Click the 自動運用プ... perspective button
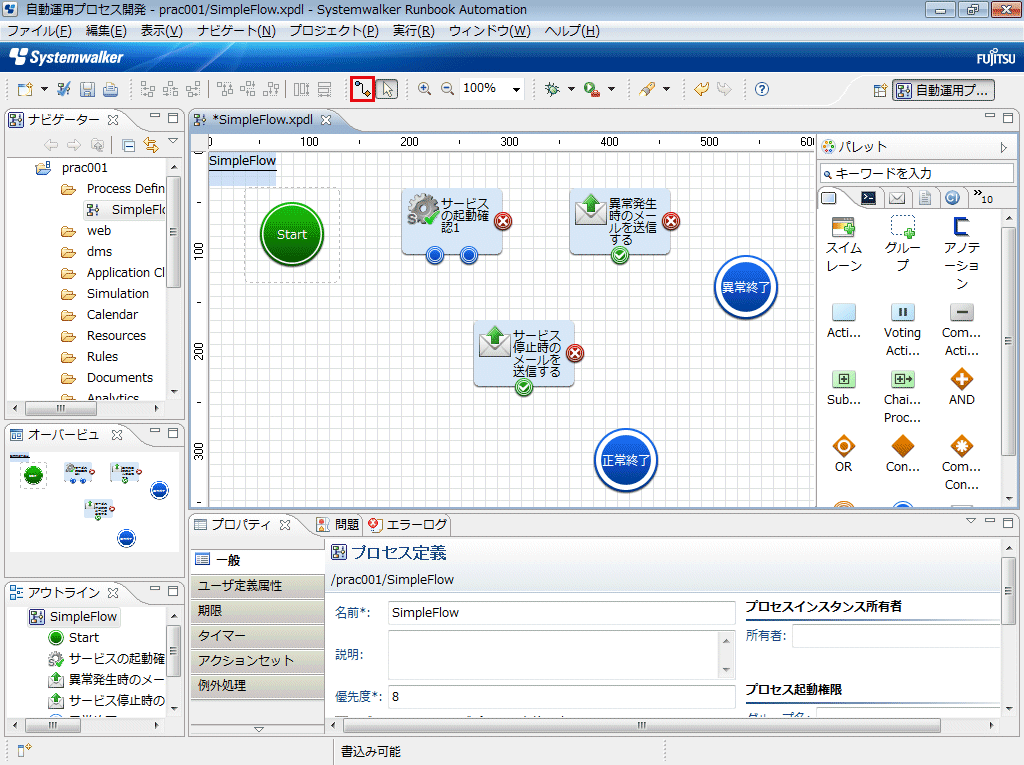Image resolution: width=1024 pixels, height=765 pixels. [943, 90]
